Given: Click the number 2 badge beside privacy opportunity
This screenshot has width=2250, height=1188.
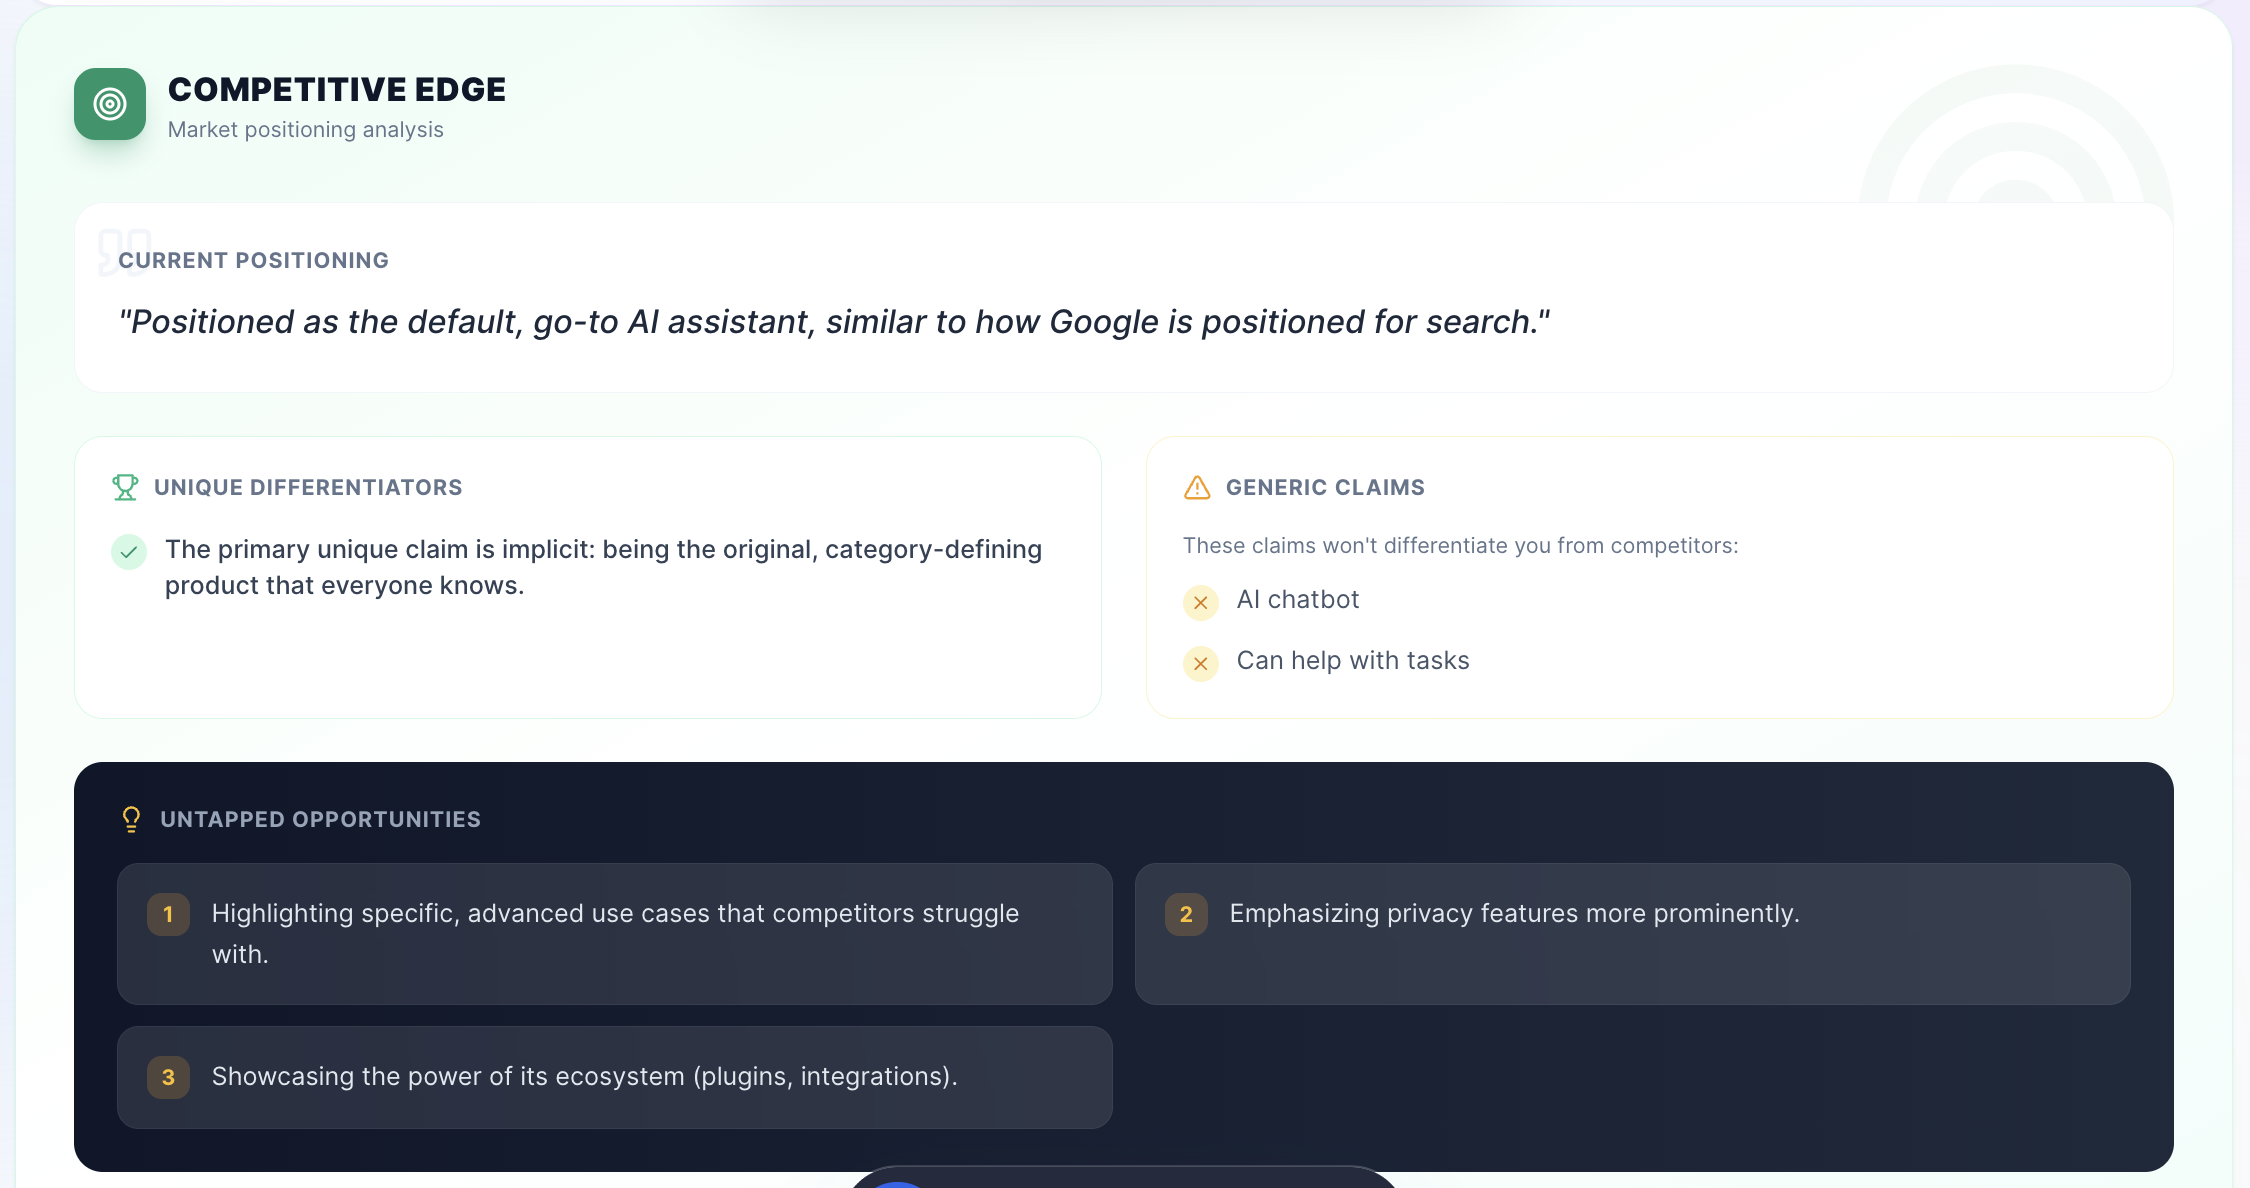Looking at the screenshot, I should [x=1186, y=914].
